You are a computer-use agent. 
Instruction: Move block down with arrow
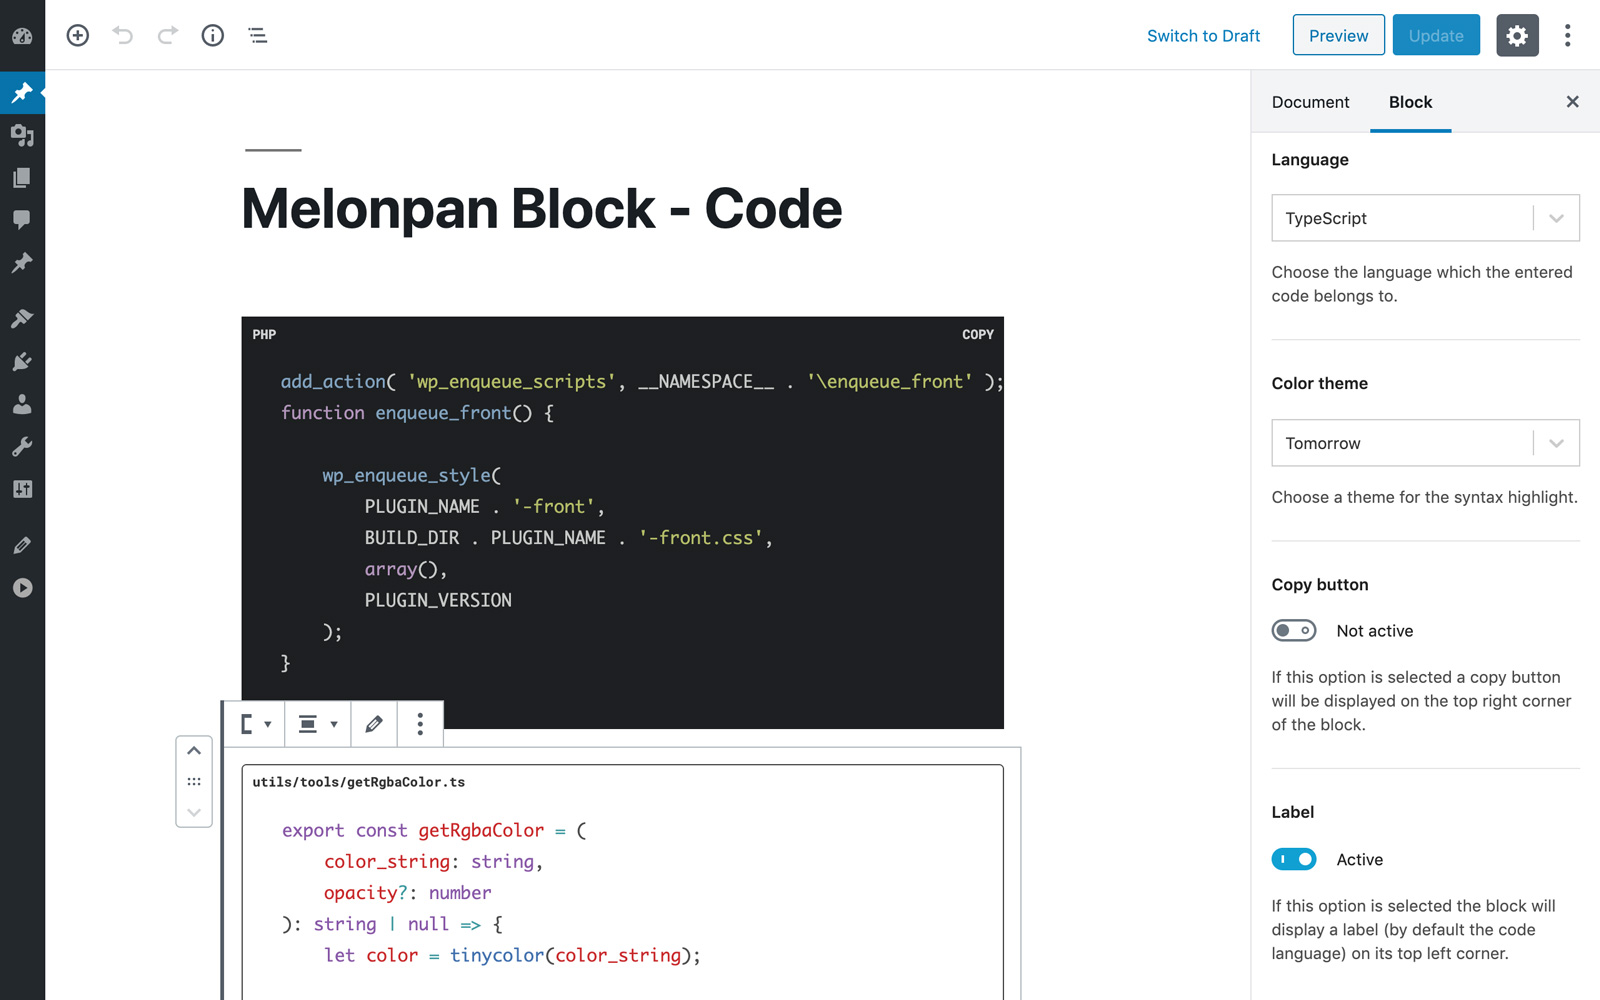pyautogui.click(x=194, y=812)
